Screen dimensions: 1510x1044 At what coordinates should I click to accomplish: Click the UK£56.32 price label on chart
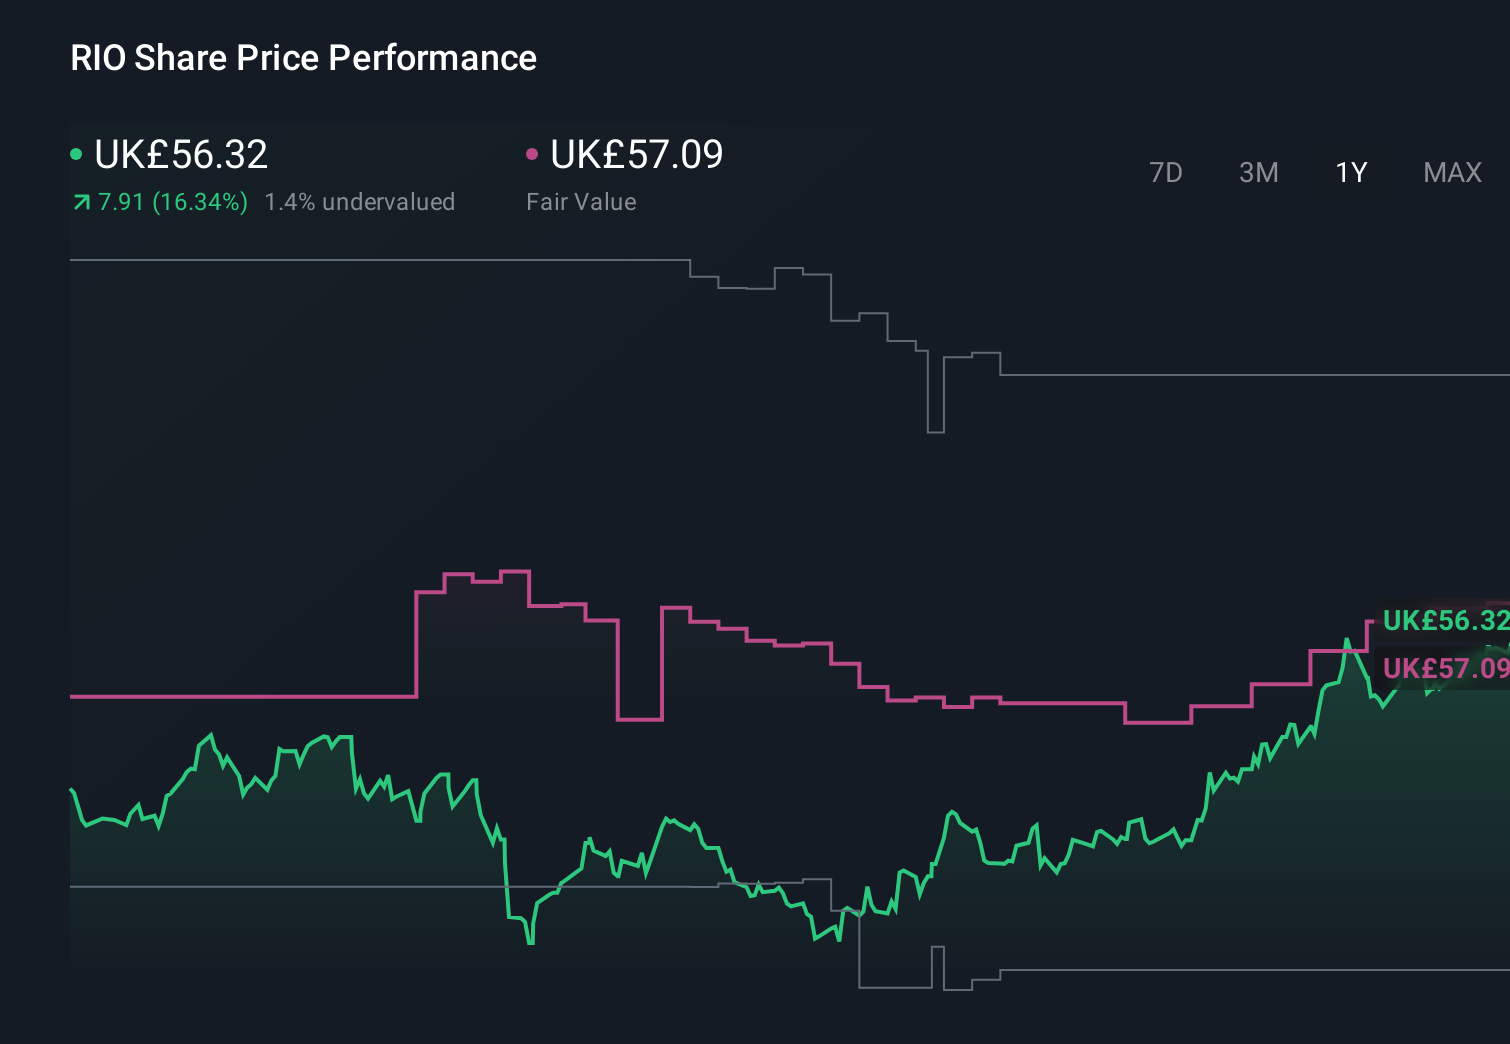click(x=1444, y=621)
